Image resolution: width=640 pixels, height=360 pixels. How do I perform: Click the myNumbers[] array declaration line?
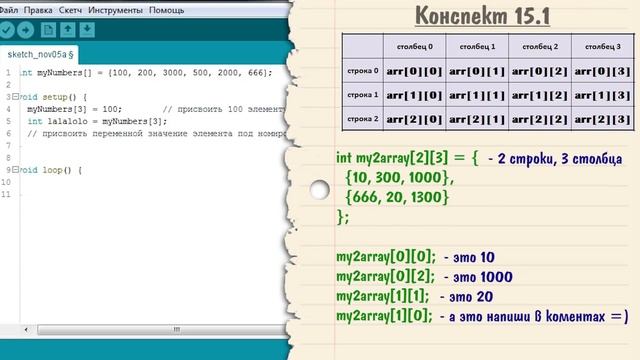pos(146,73)
